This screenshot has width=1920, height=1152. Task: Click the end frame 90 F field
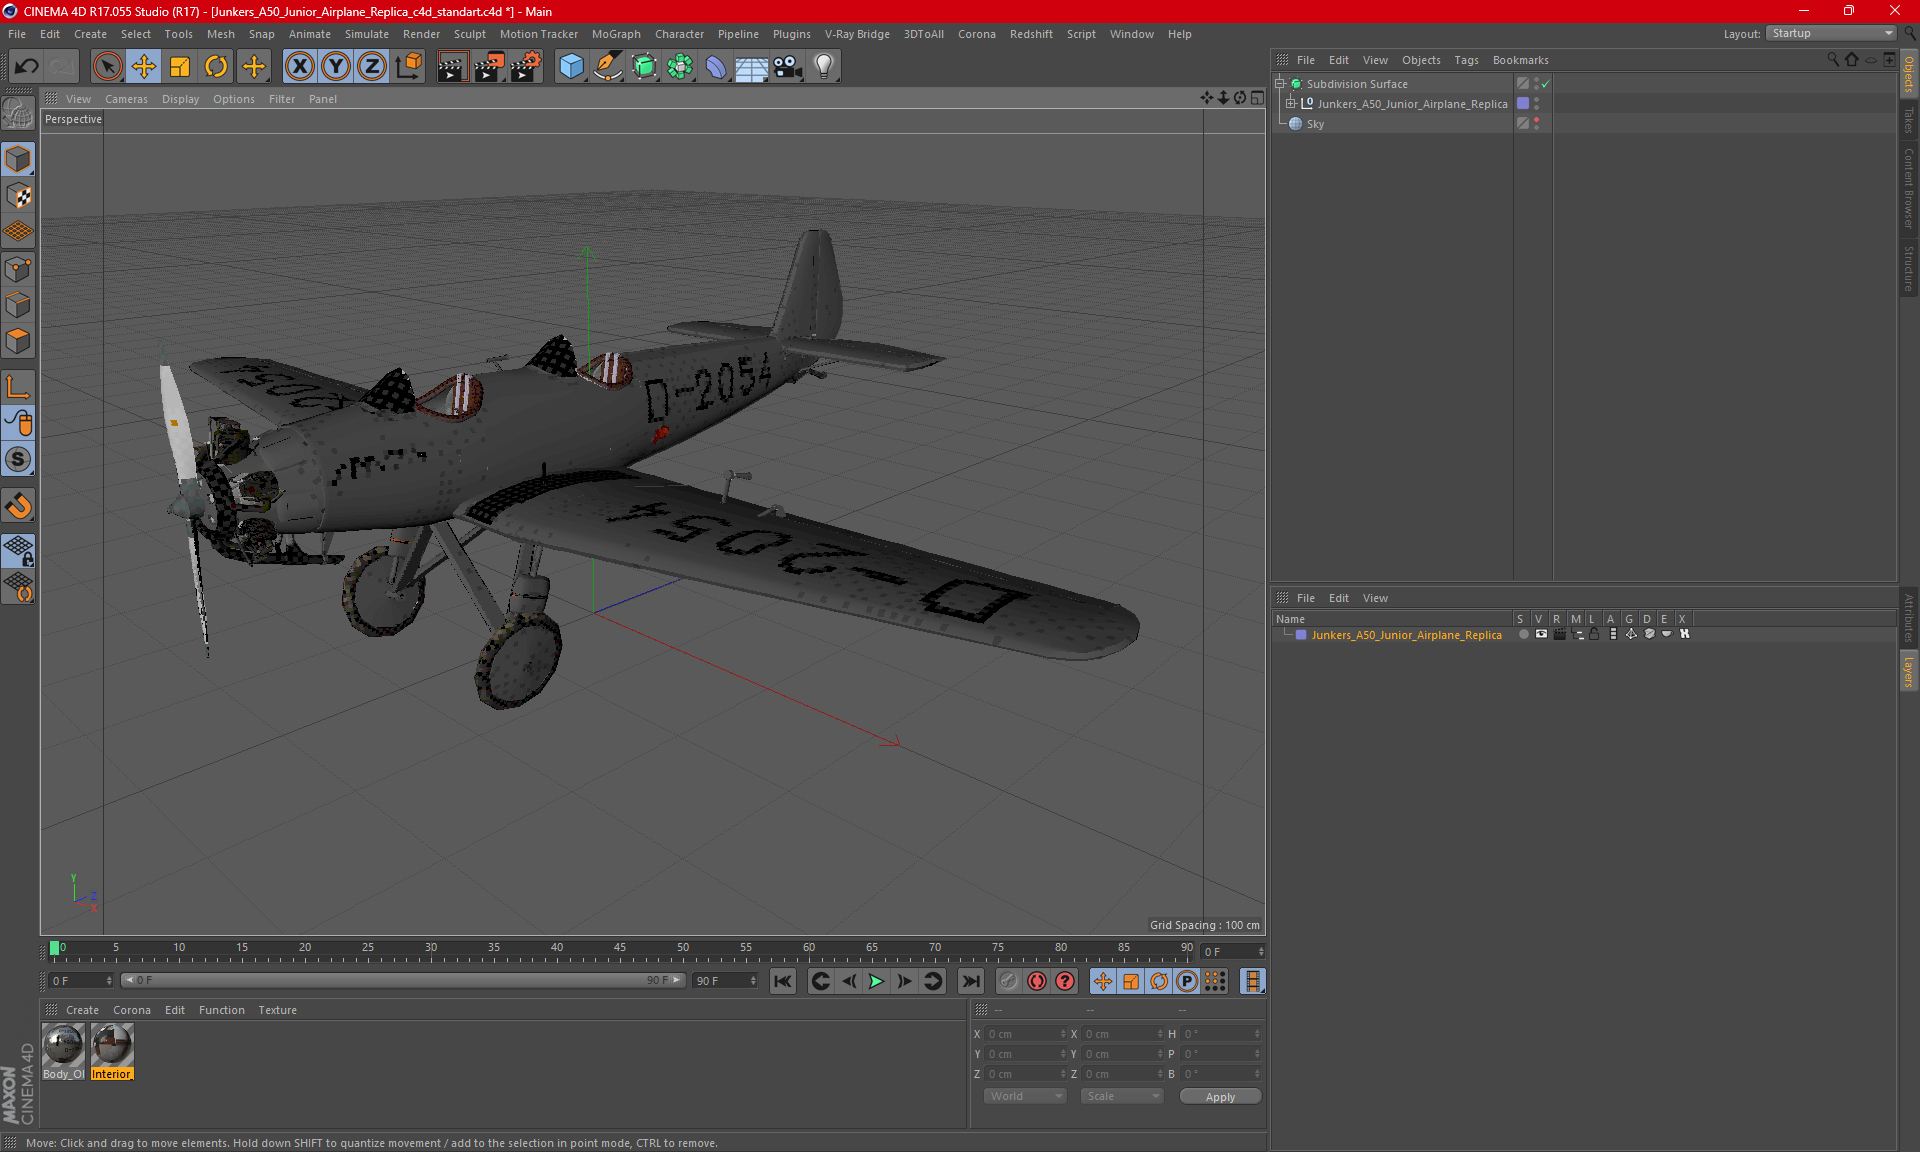(726, 981)
